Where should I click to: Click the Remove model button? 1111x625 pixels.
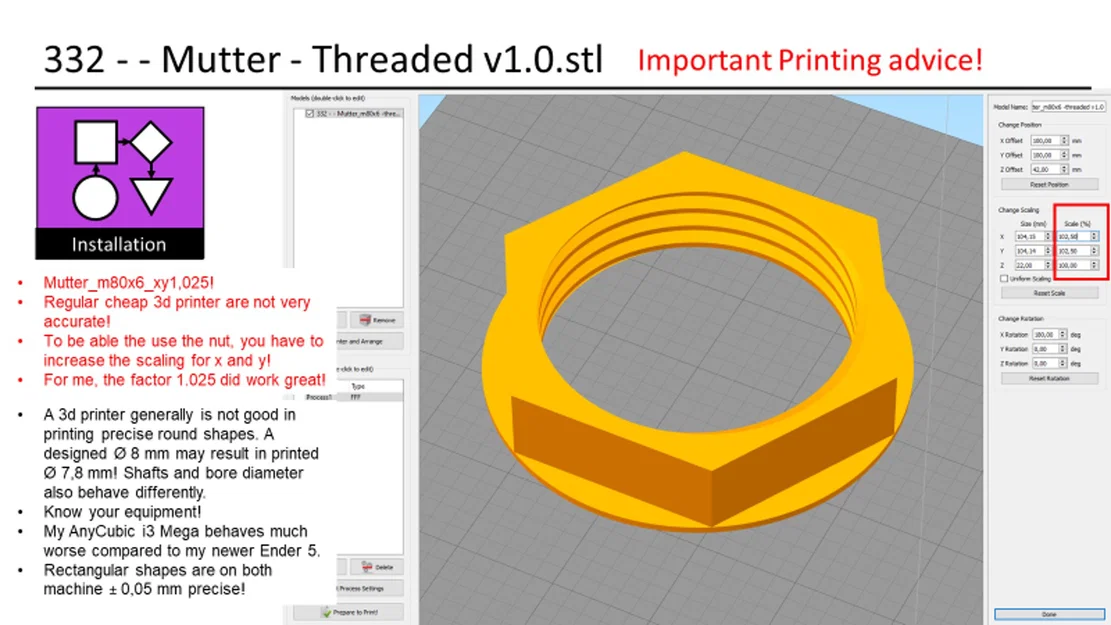tap(377, 320)
